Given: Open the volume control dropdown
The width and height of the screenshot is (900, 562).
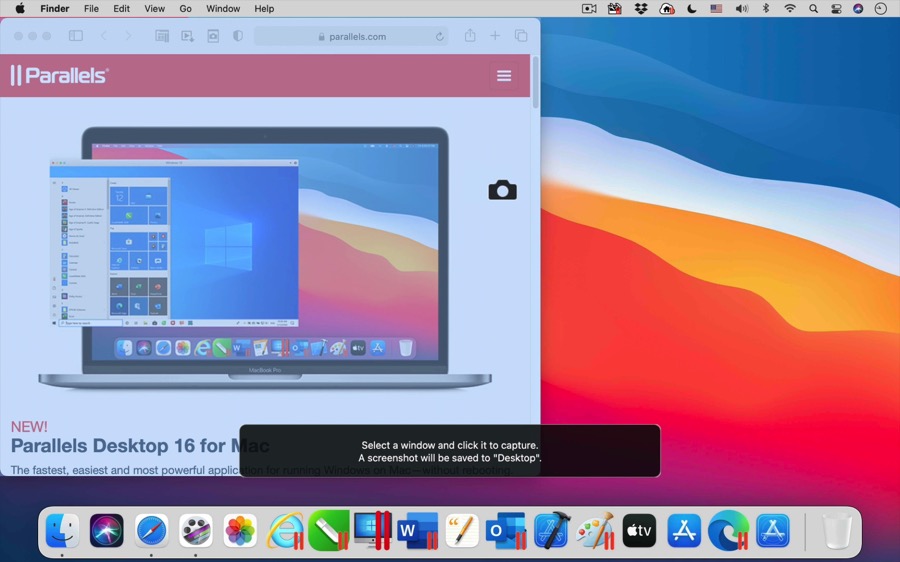Looking at the screenshot, I should [741, 9].
